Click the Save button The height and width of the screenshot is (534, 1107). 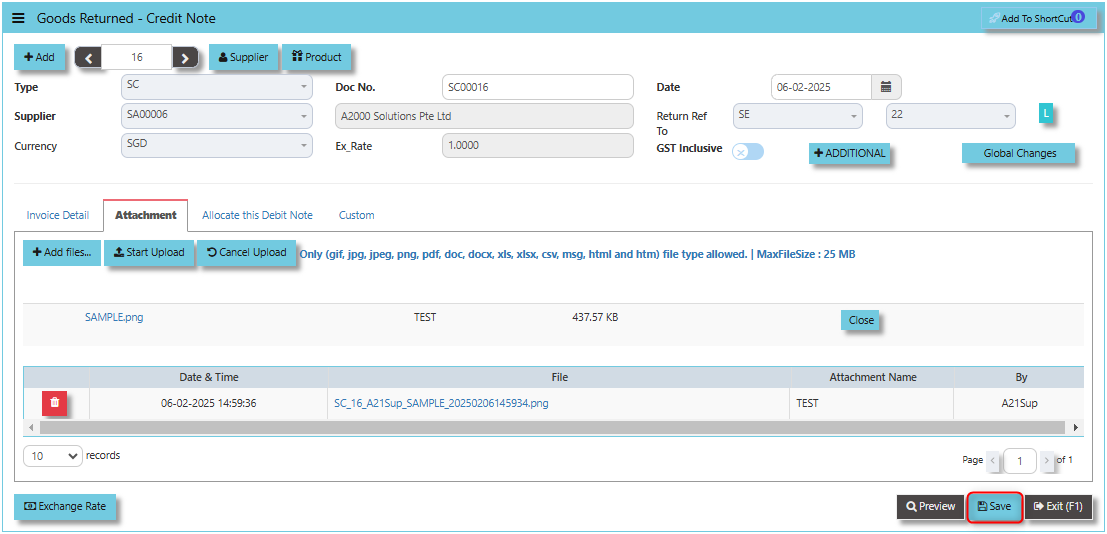pos(994,507)
